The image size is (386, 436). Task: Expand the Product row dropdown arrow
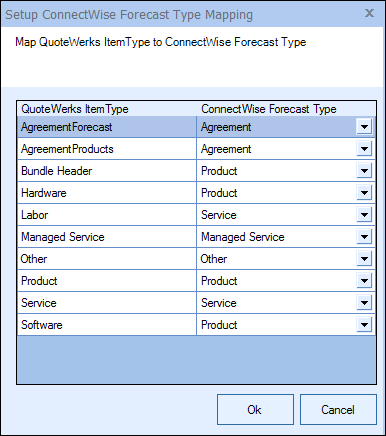(x=364, y=281)
